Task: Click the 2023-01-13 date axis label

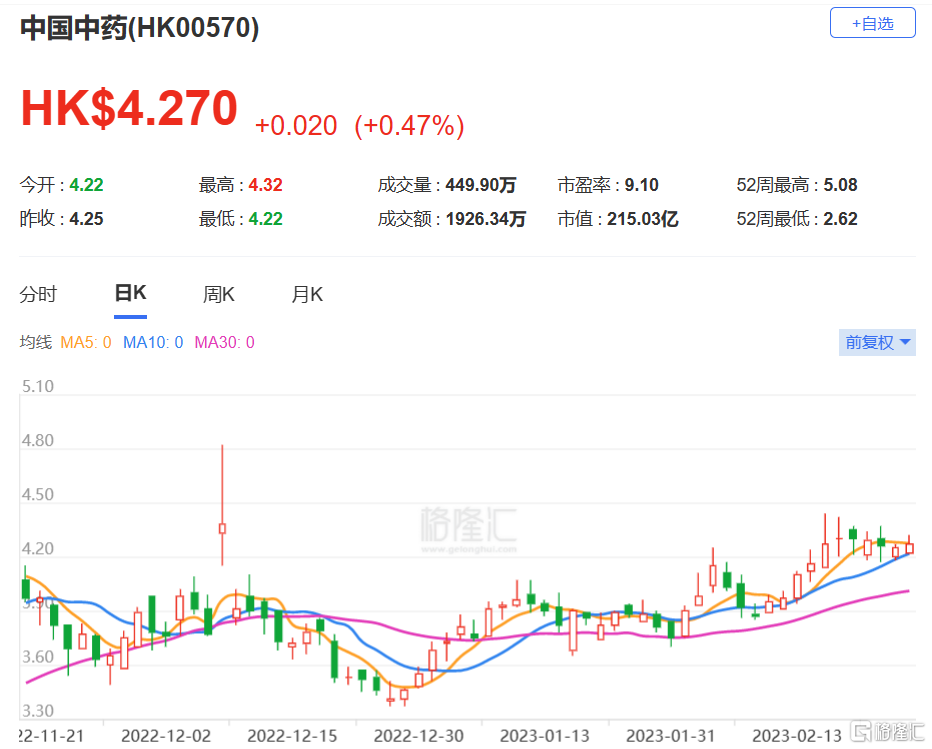Action: [544, 736]
